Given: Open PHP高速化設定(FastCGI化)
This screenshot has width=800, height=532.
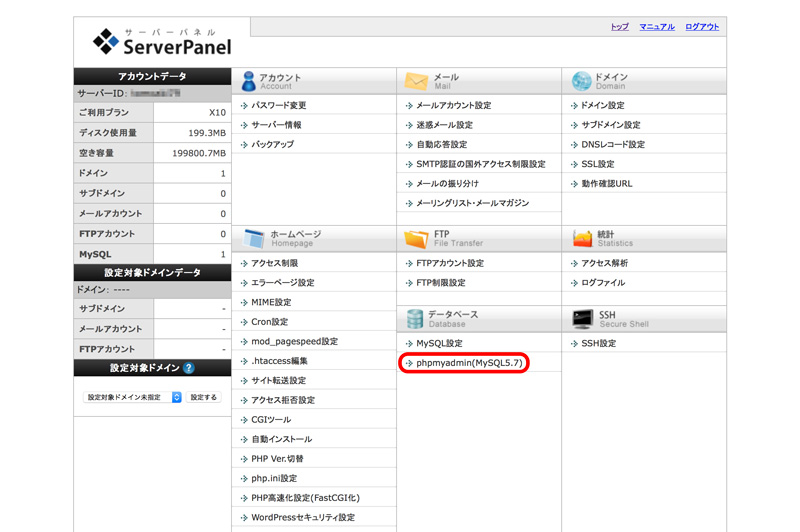Looking at the screenshot, I should coord(305,498).
